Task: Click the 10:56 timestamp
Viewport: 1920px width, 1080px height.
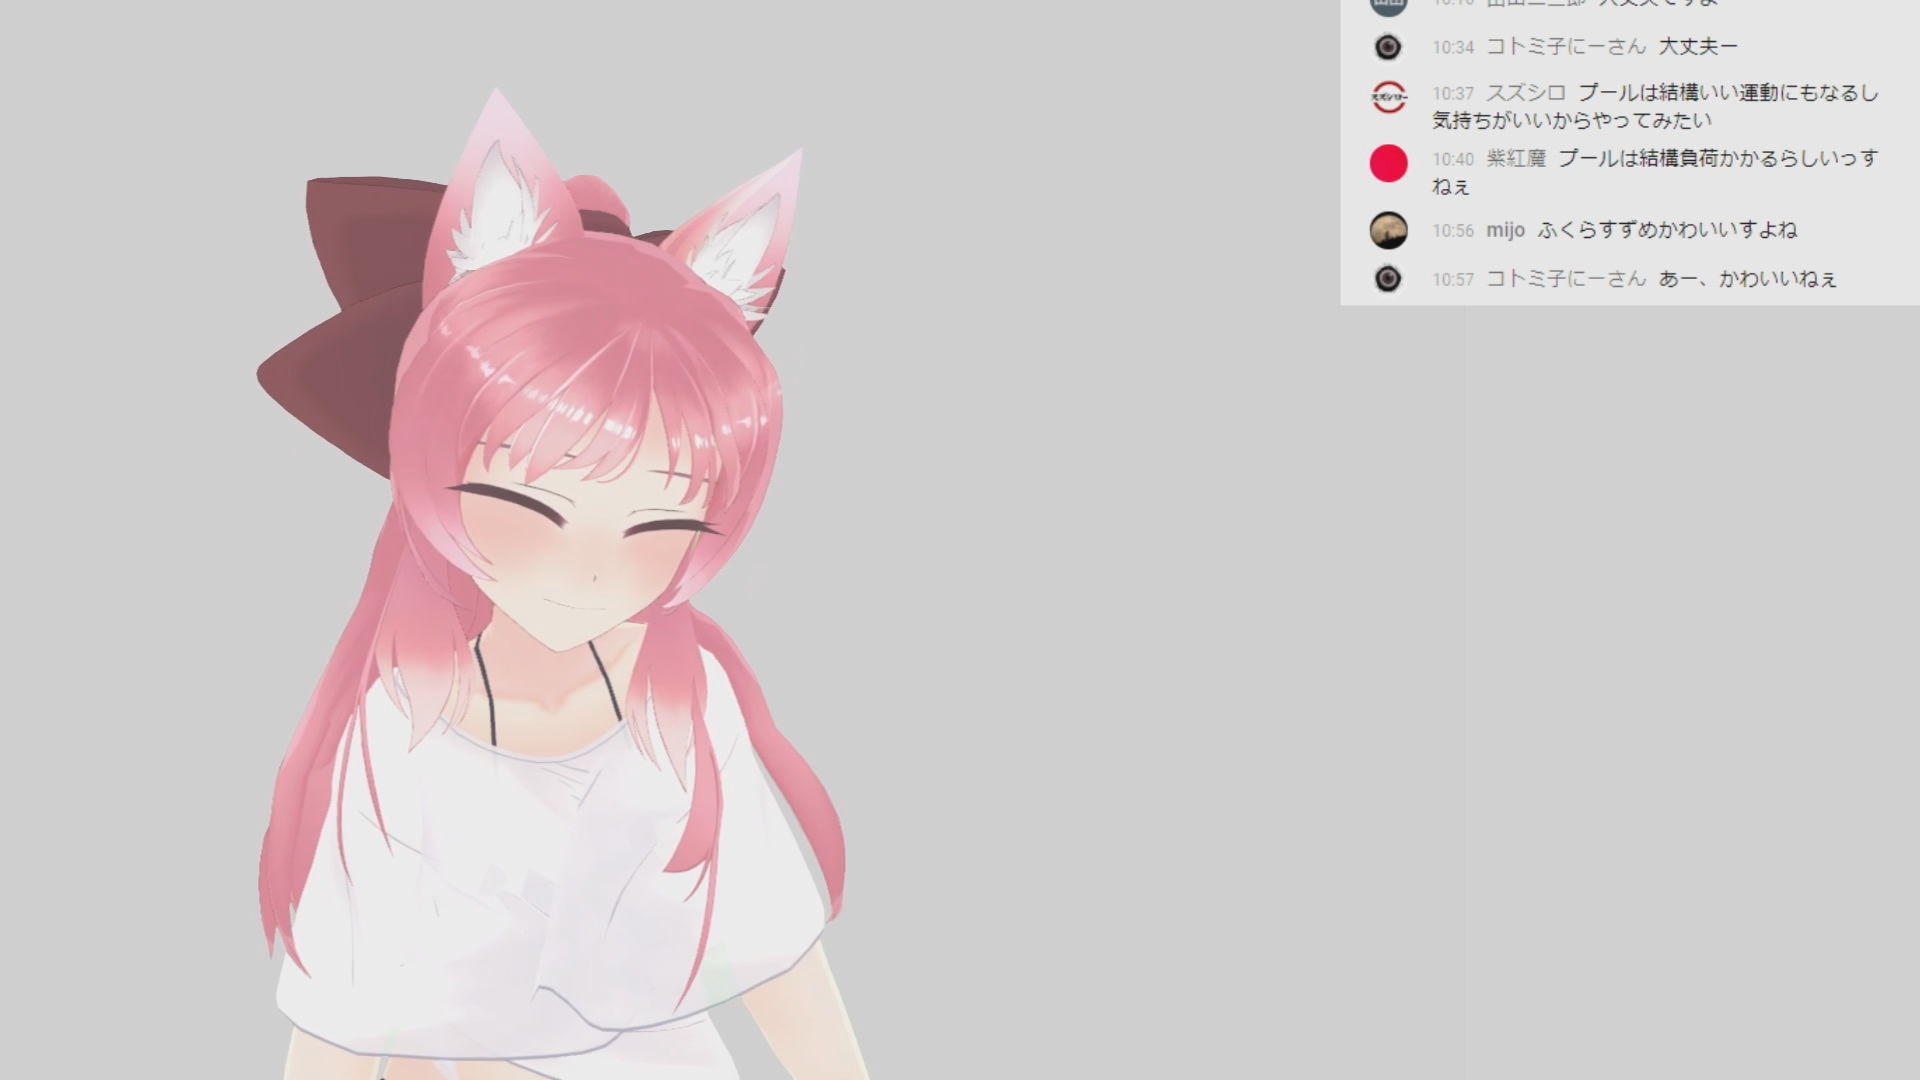Action: pyautogui.click(x=1452, y=231)
